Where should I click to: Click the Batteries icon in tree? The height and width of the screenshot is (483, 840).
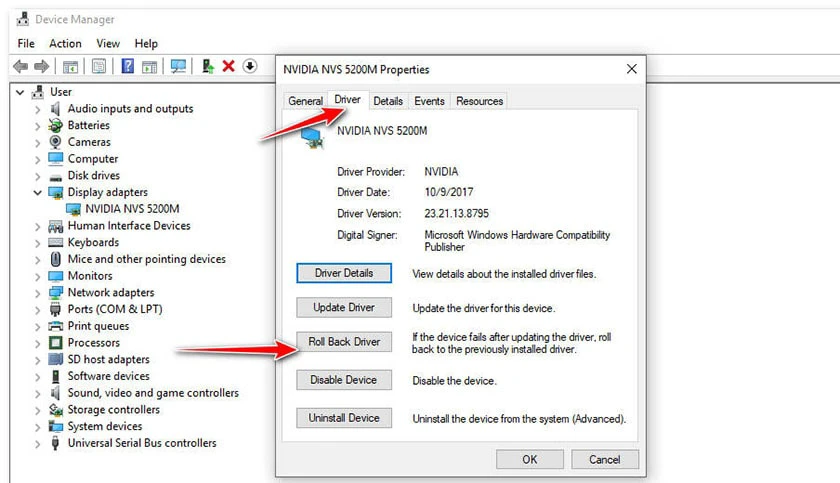click(55, 125)
